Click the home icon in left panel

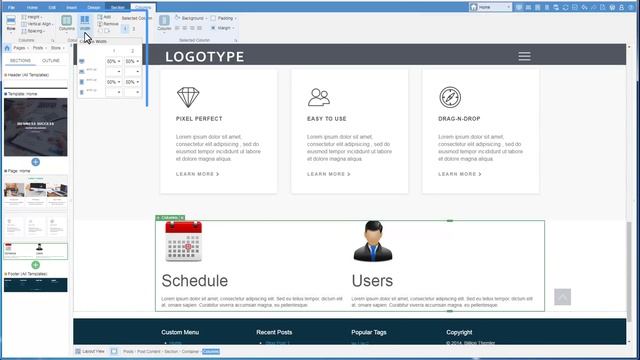click(x=7, y=48)
